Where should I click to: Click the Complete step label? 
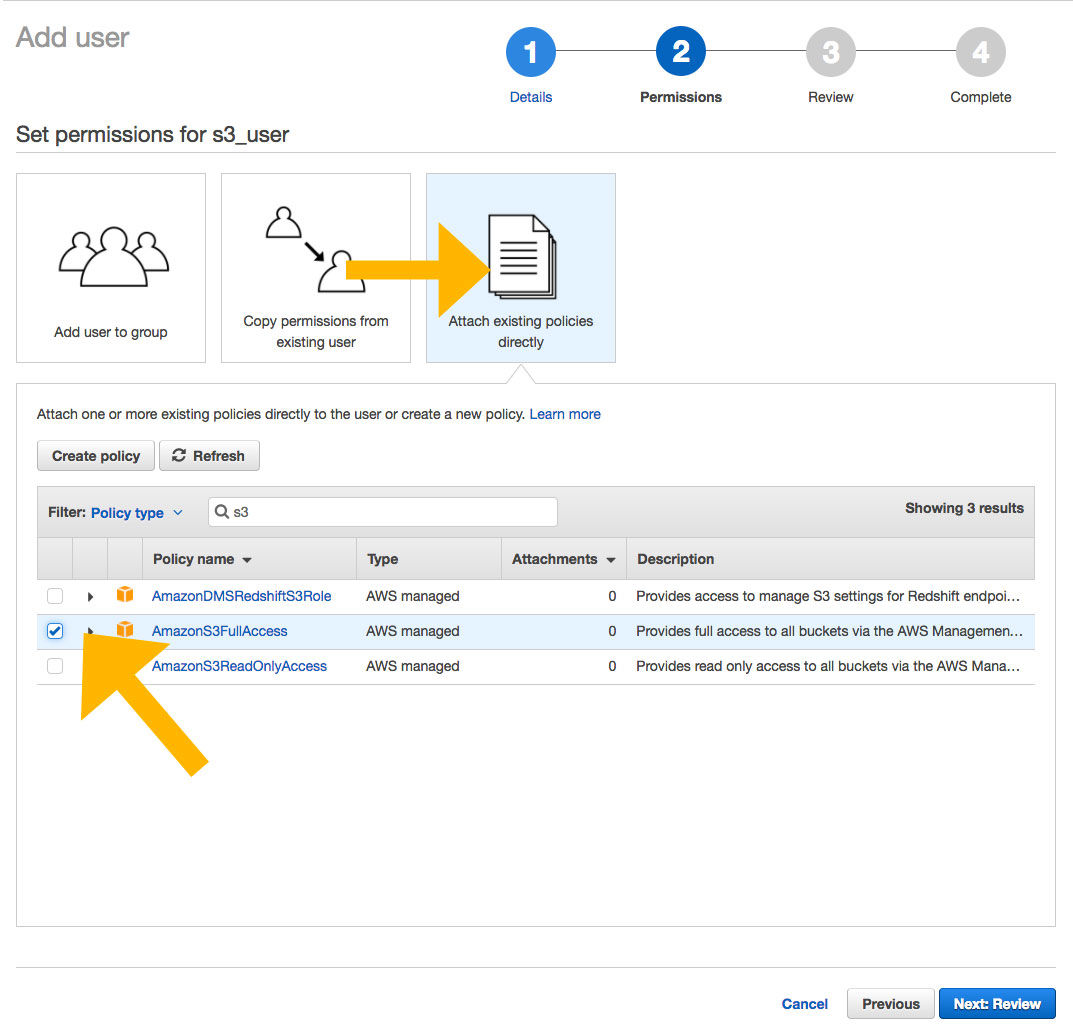tap(981, 97)
